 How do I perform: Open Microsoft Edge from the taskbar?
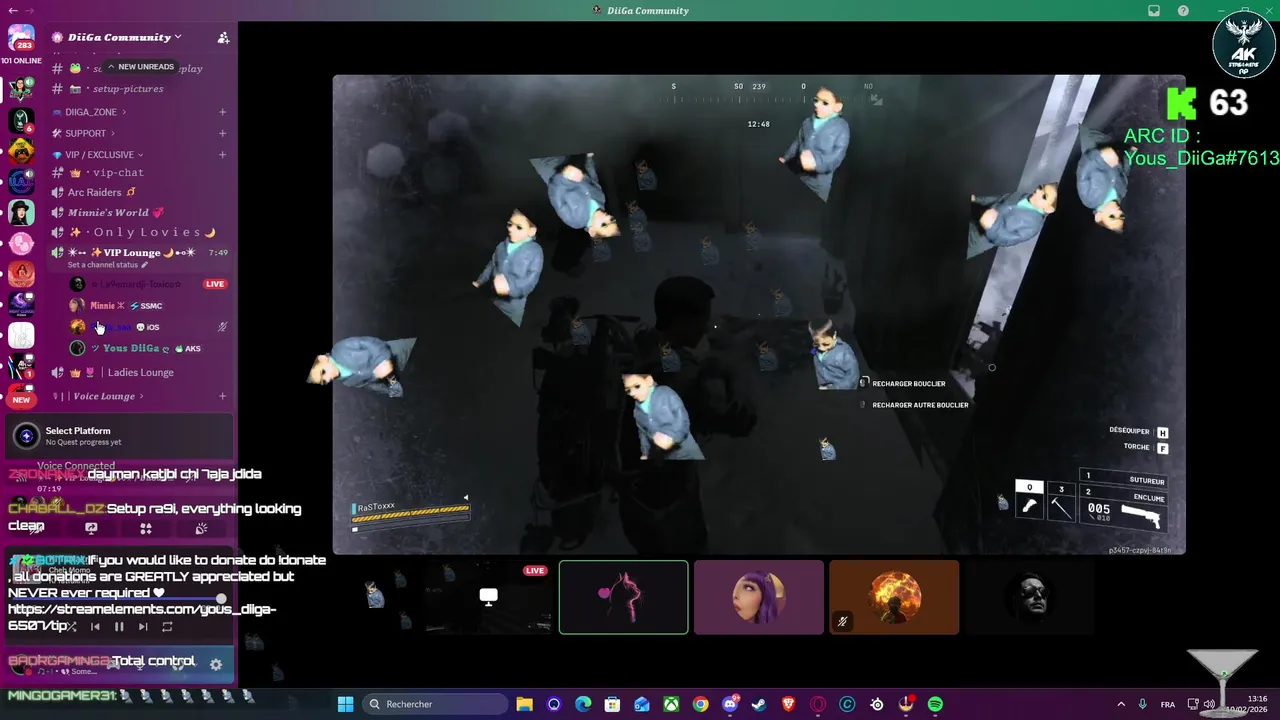pos(583,704)
